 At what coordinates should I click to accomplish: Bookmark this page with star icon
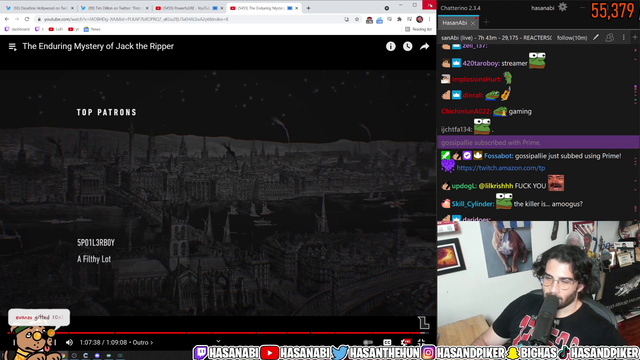(x=357, y=19)
